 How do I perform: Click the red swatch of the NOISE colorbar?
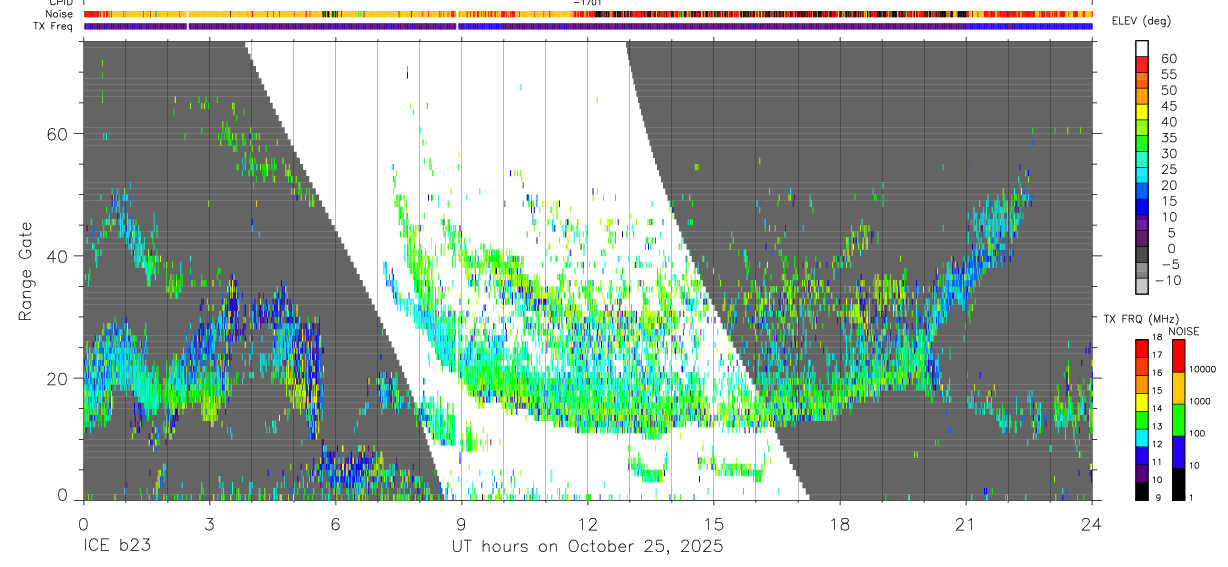pos(1178,356)
